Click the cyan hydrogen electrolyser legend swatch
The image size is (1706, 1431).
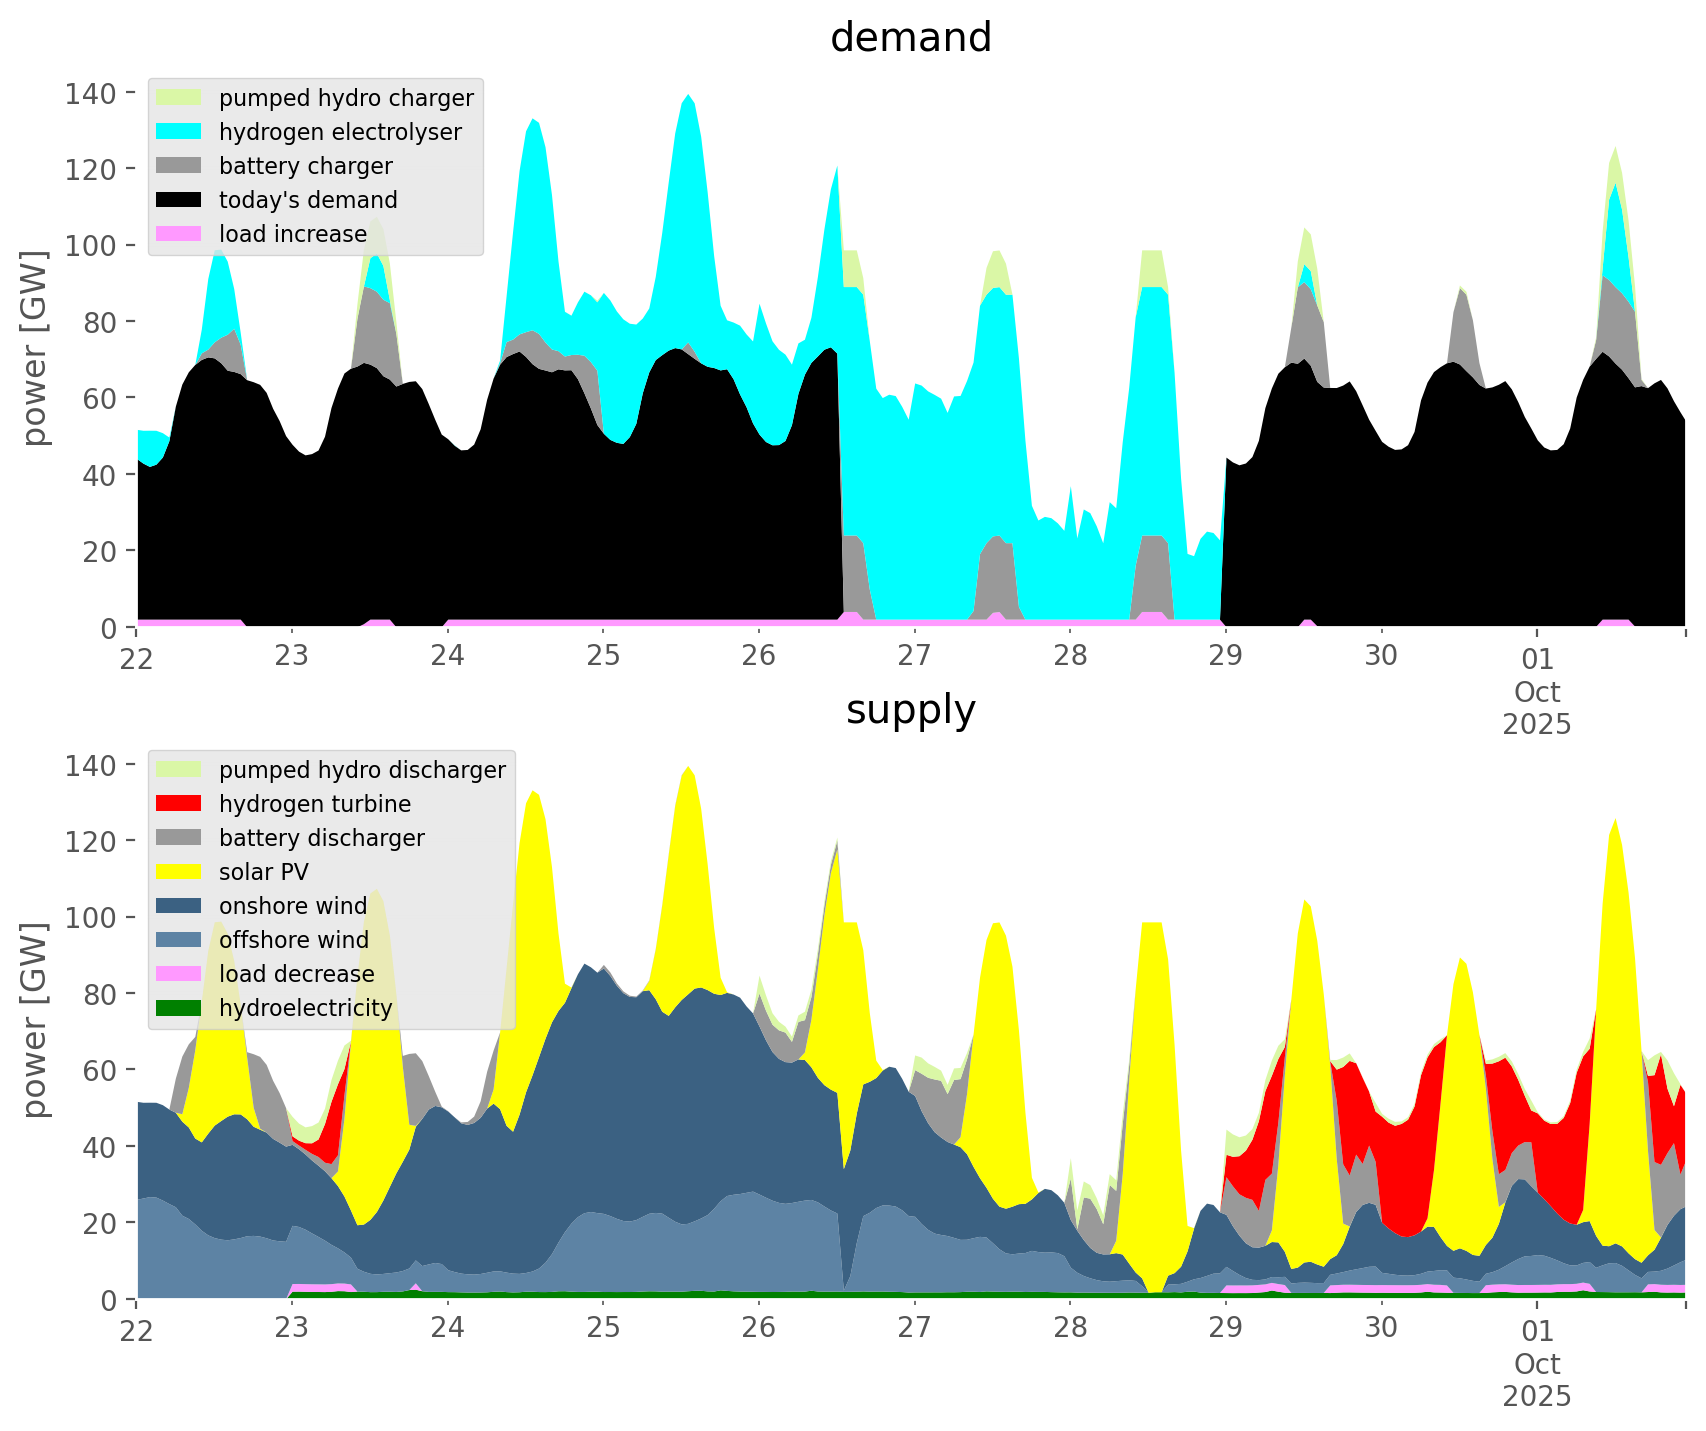coord(179,132)
